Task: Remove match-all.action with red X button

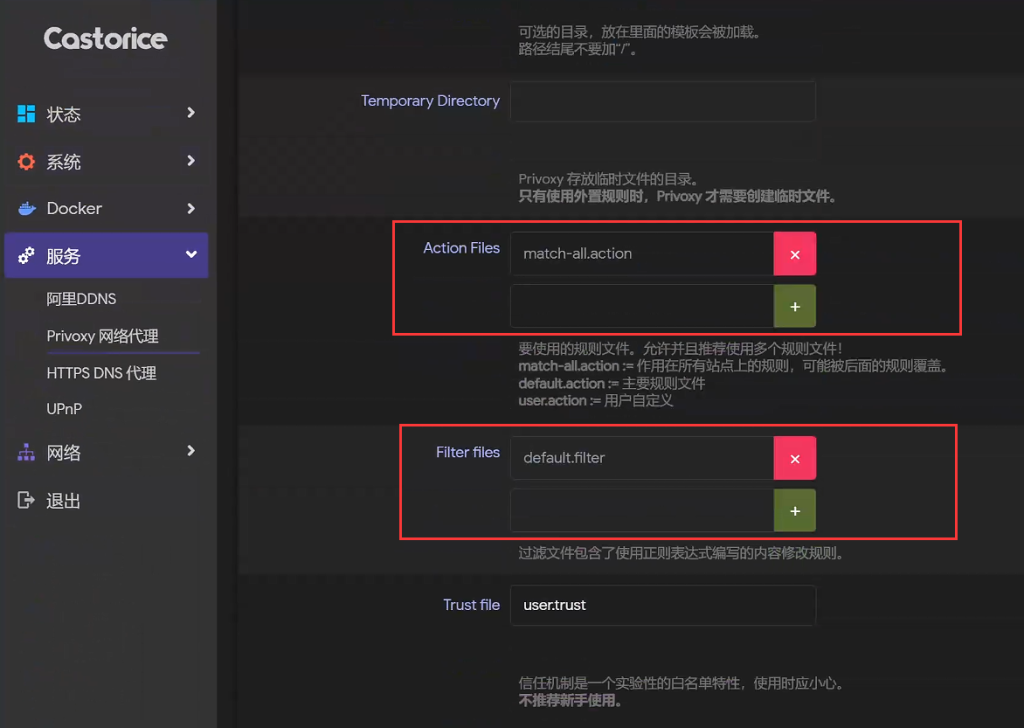Action: (795, 254)
